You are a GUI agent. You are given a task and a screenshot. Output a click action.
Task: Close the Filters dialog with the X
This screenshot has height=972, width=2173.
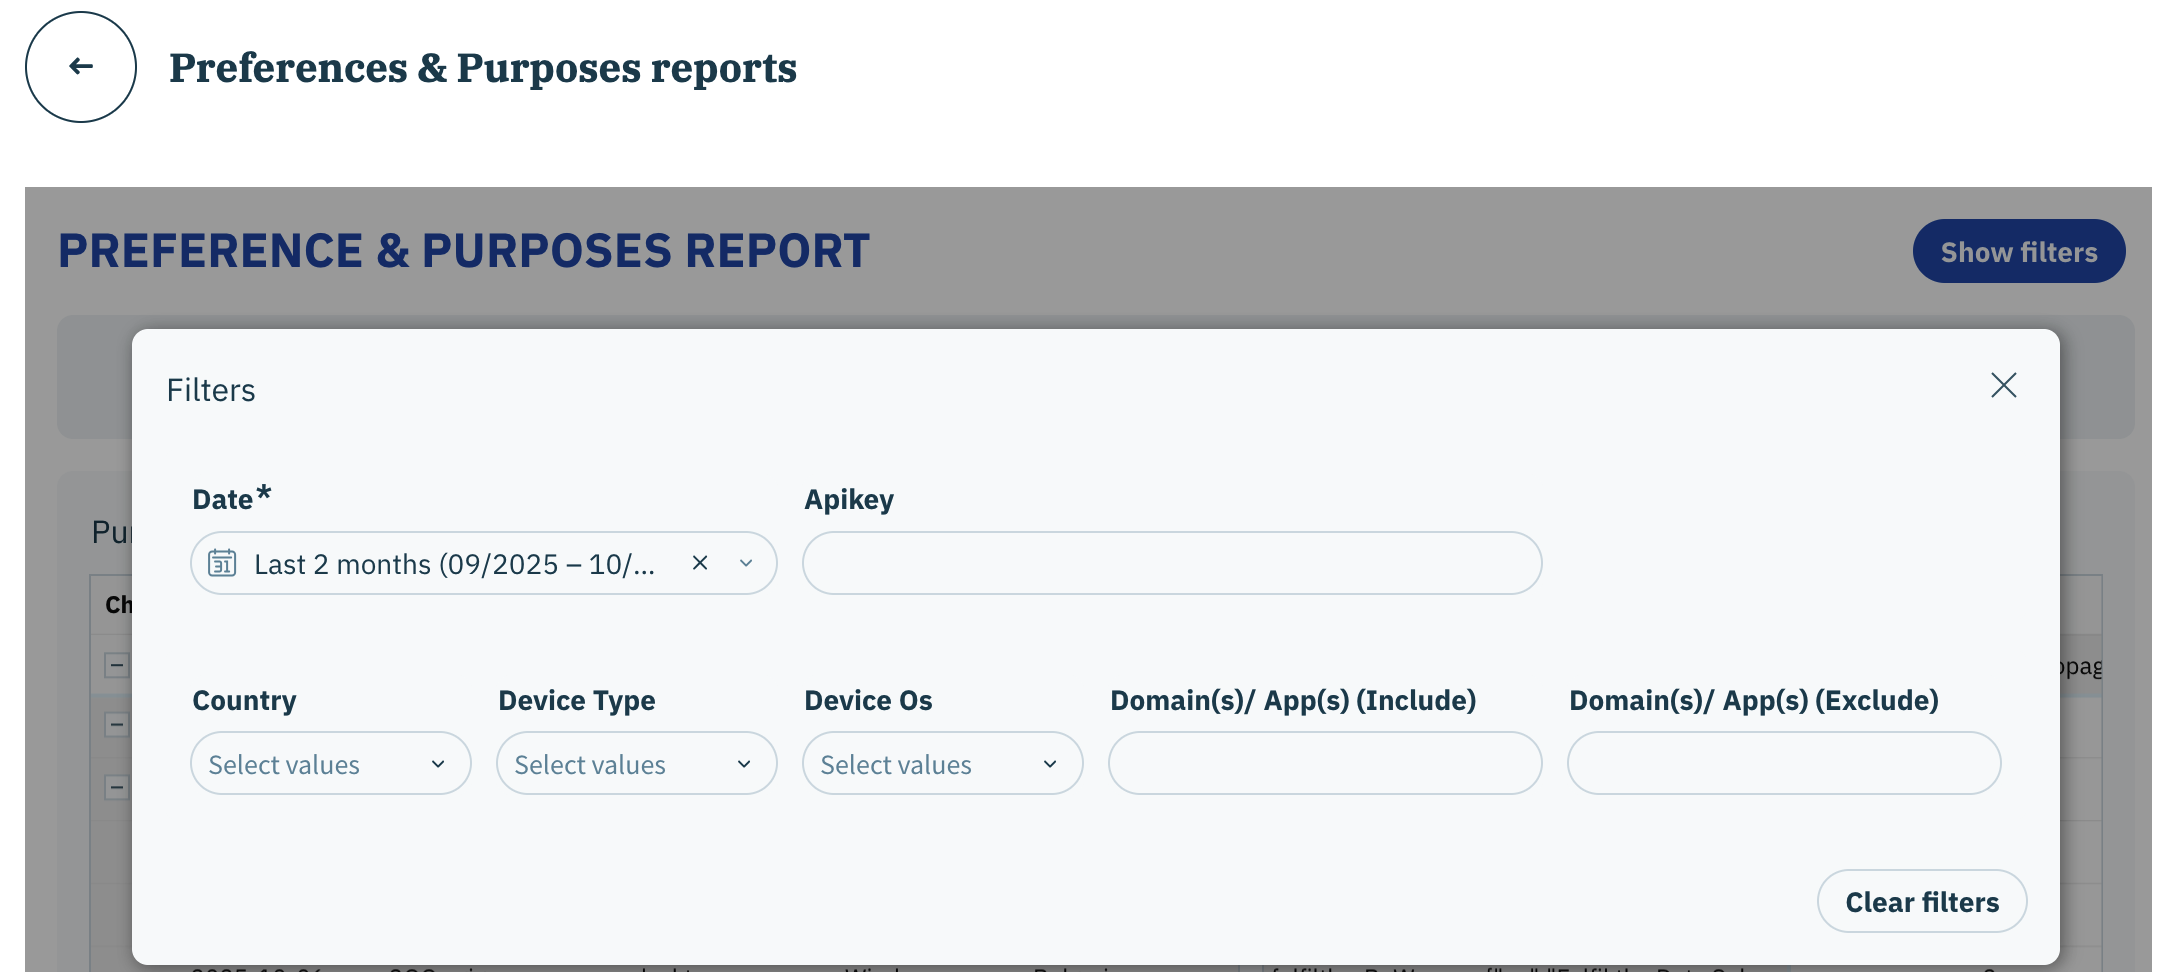[2003, 385]
